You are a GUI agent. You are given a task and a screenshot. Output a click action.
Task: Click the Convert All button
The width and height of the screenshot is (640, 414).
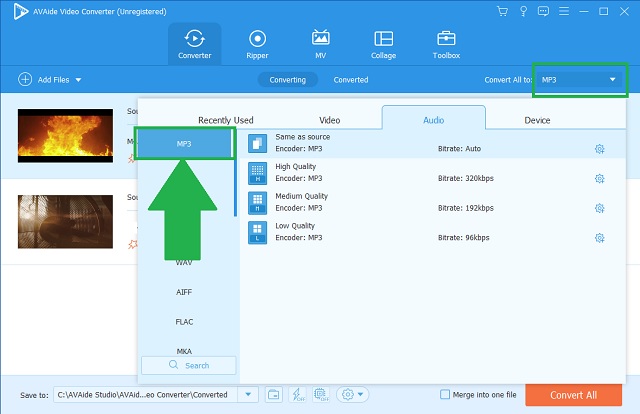click(573, 395)
